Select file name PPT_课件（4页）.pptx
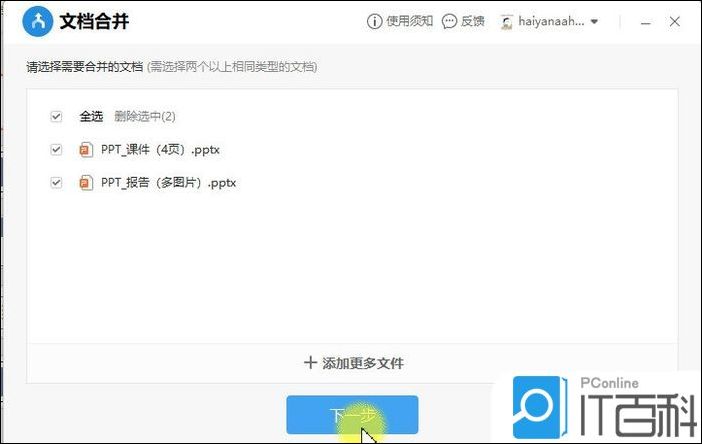702x444 pixels. tap(160, 149)
